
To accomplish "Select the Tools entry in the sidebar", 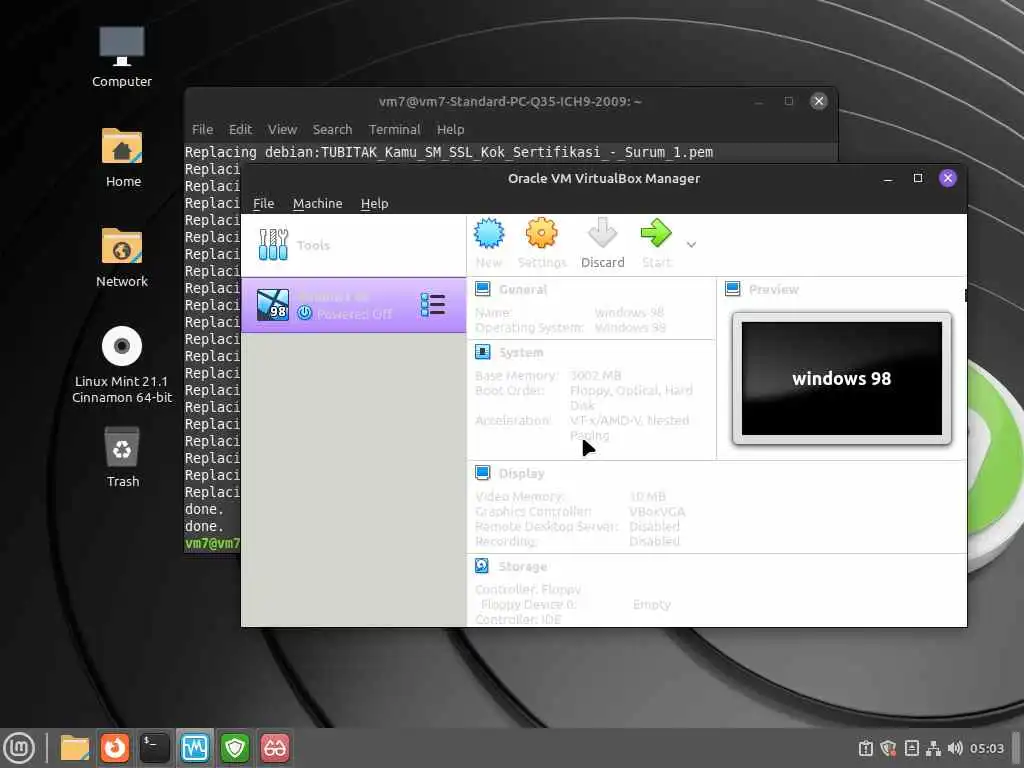I will (353, 245).
